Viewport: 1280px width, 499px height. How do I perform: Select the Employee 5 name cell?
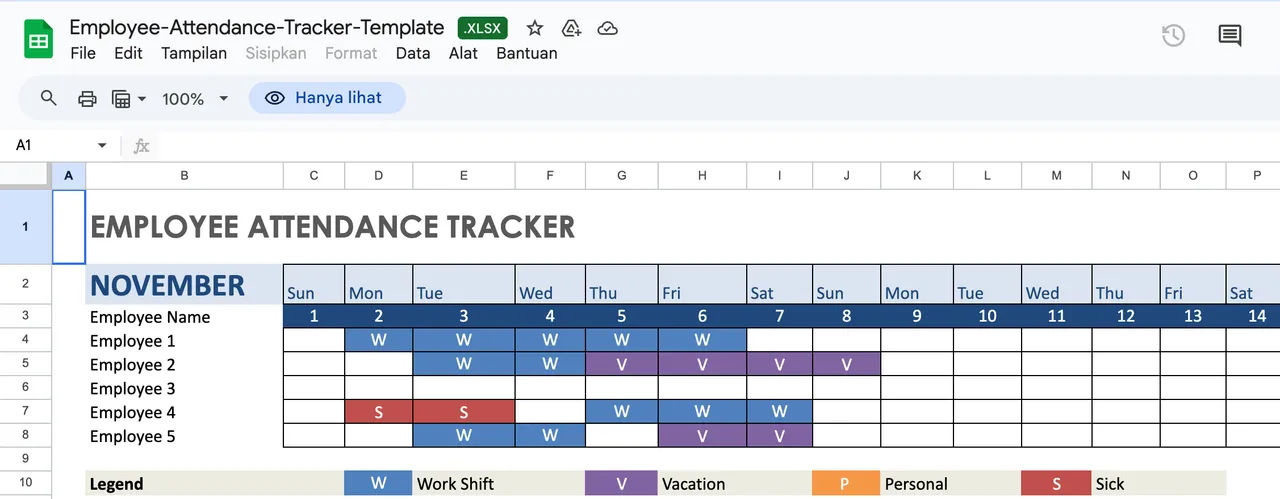coord(184,436)
